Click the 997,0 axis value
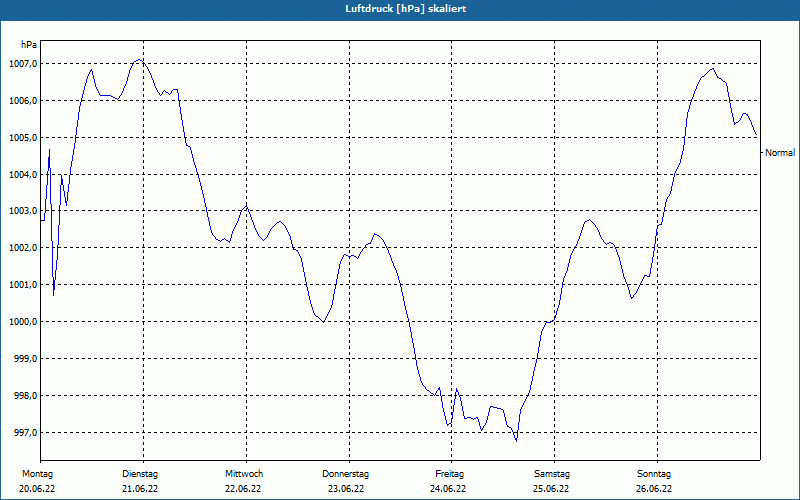800x500 pixels. click(x=25, y=433)
